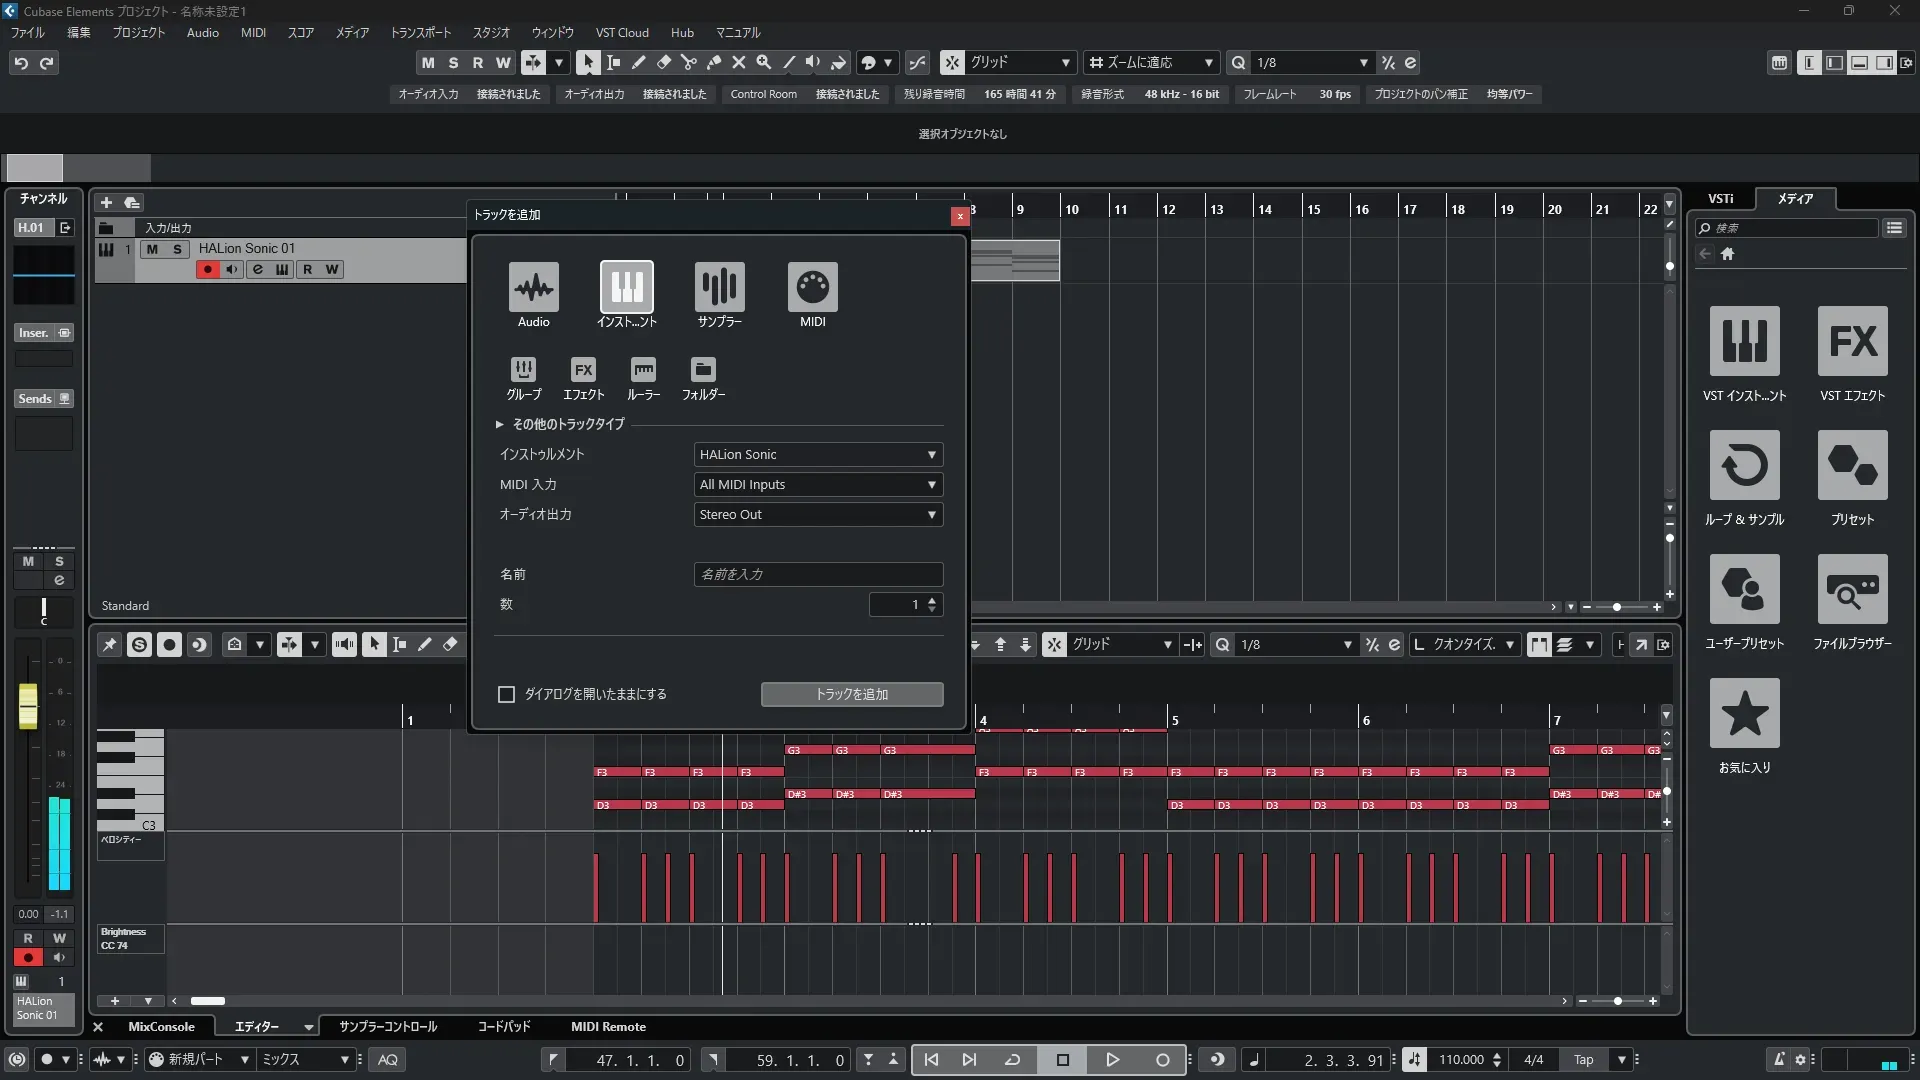
Task: Open Loops & Samples in the media rack
Action: click(1744, 466)
